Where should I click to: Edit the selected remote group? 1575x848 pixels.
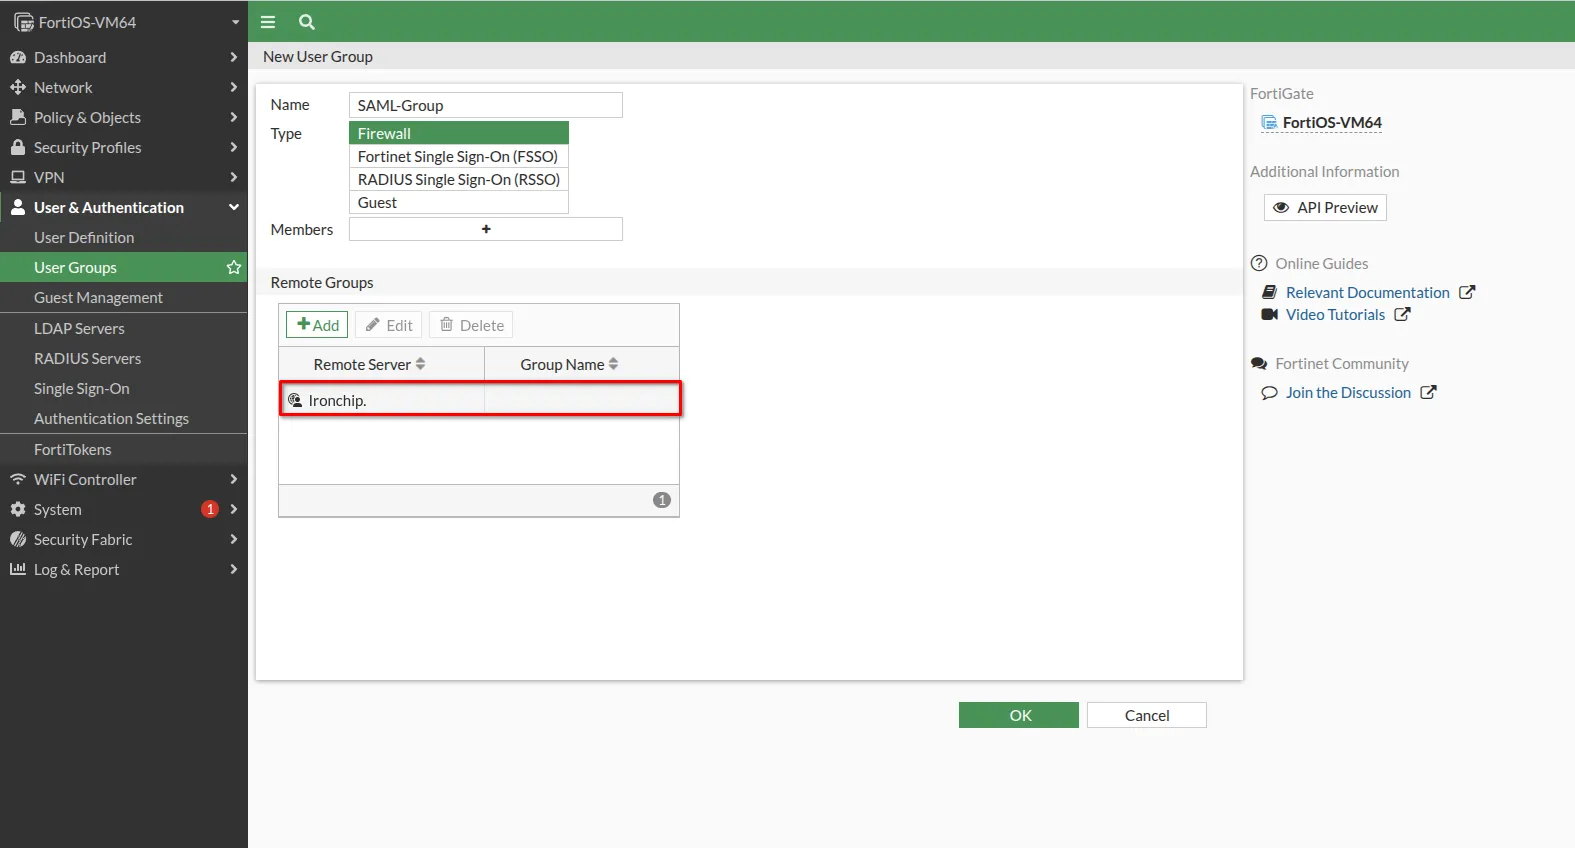tap(389, 325)
